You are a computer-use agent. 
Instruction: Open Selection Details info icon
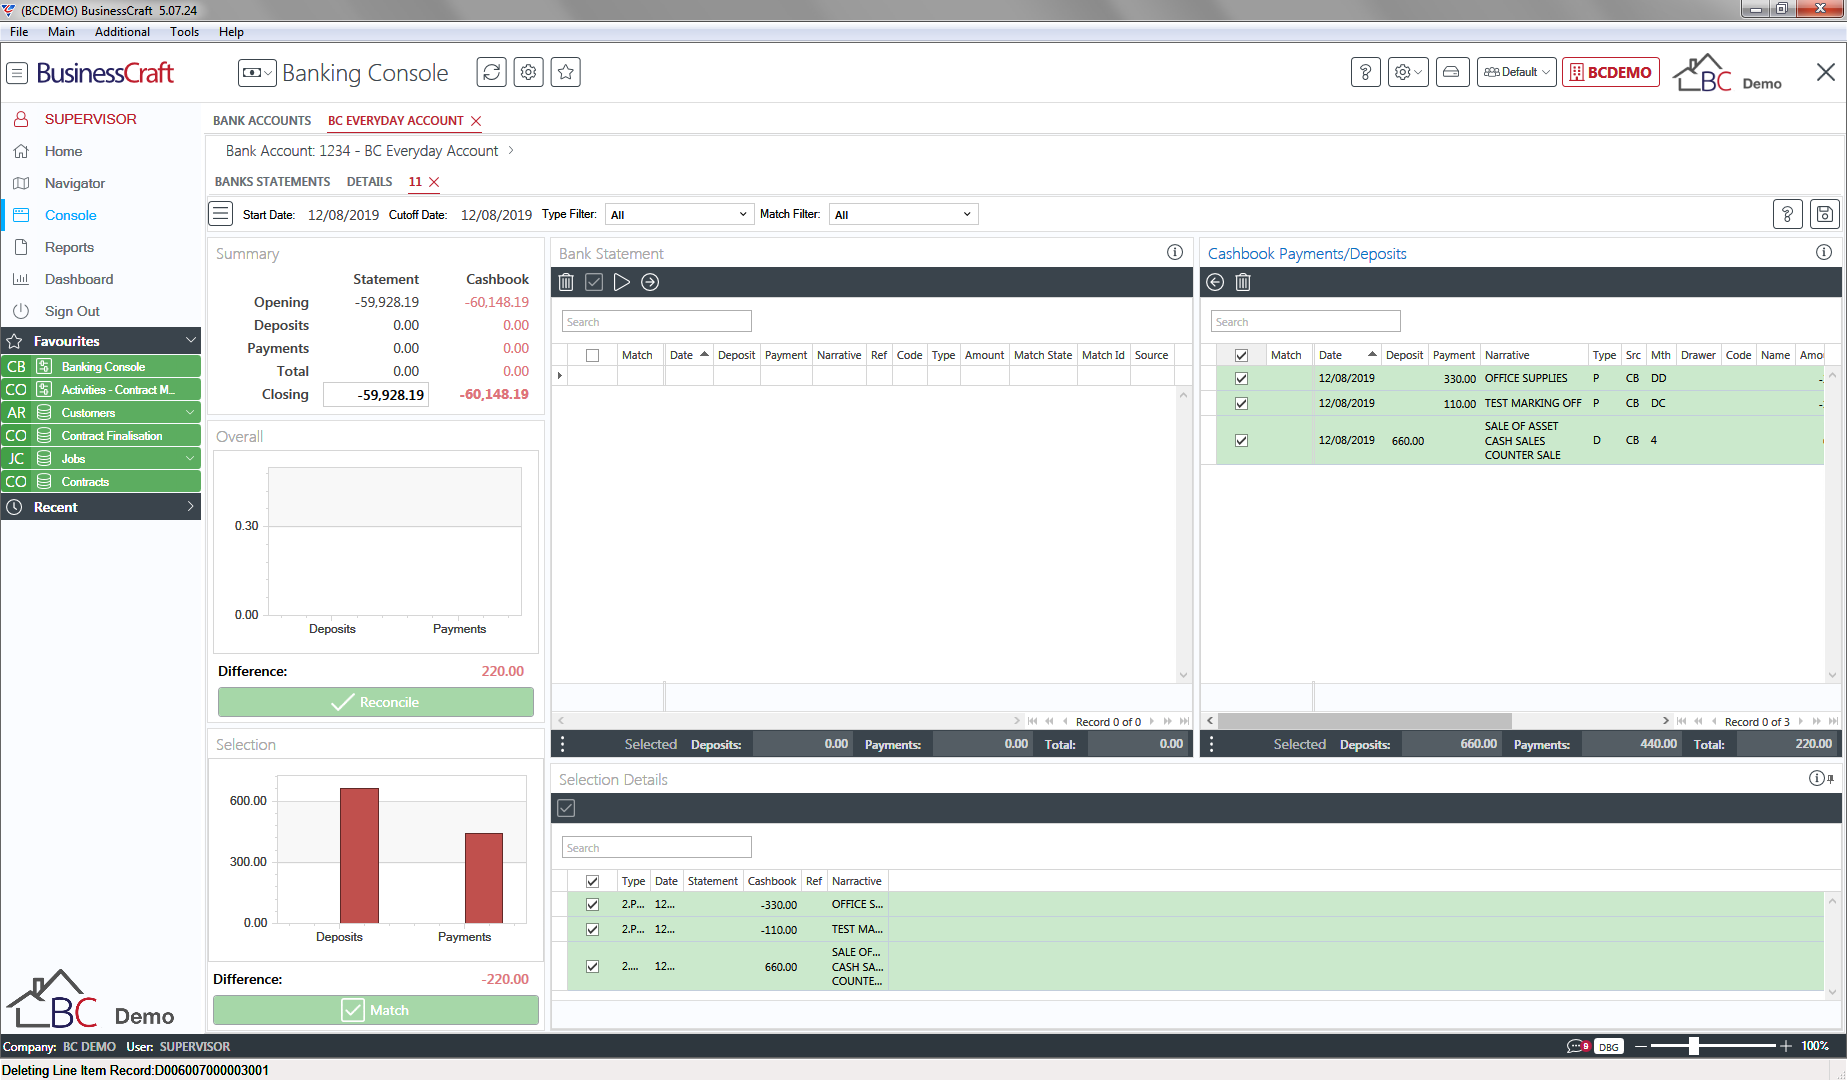1817,778
